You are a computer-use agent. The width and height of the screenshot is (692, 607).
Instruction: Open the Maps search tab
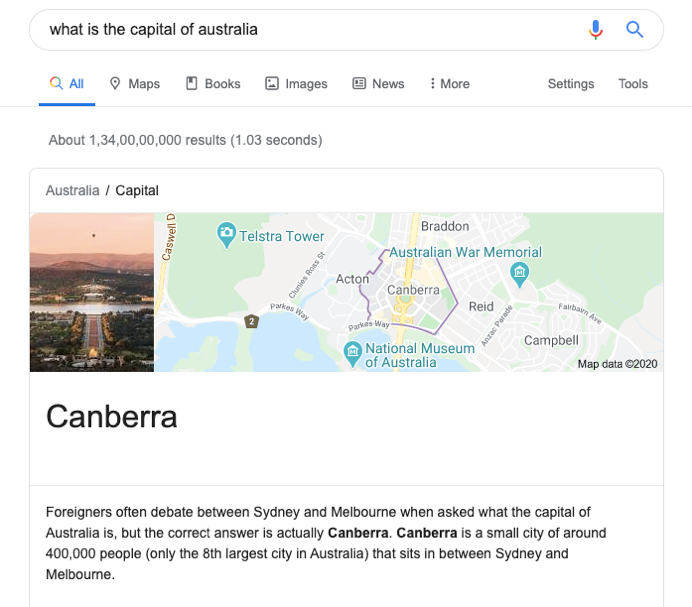pos(134,84)
